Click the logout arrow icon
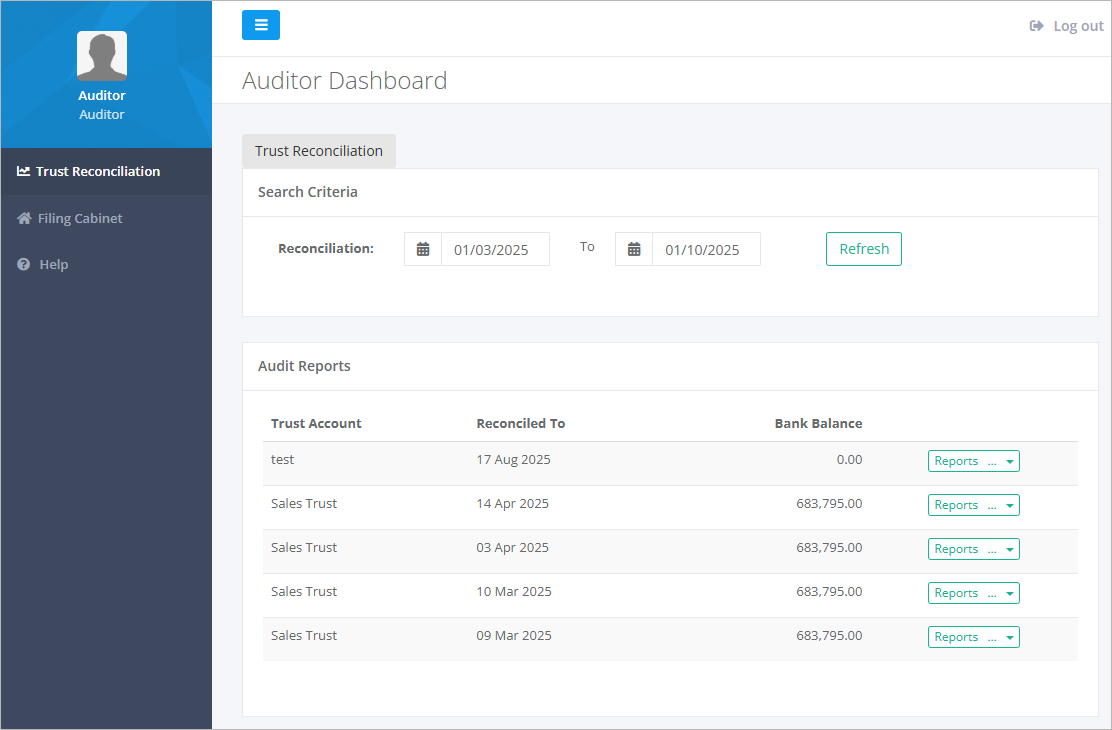 1035,25
